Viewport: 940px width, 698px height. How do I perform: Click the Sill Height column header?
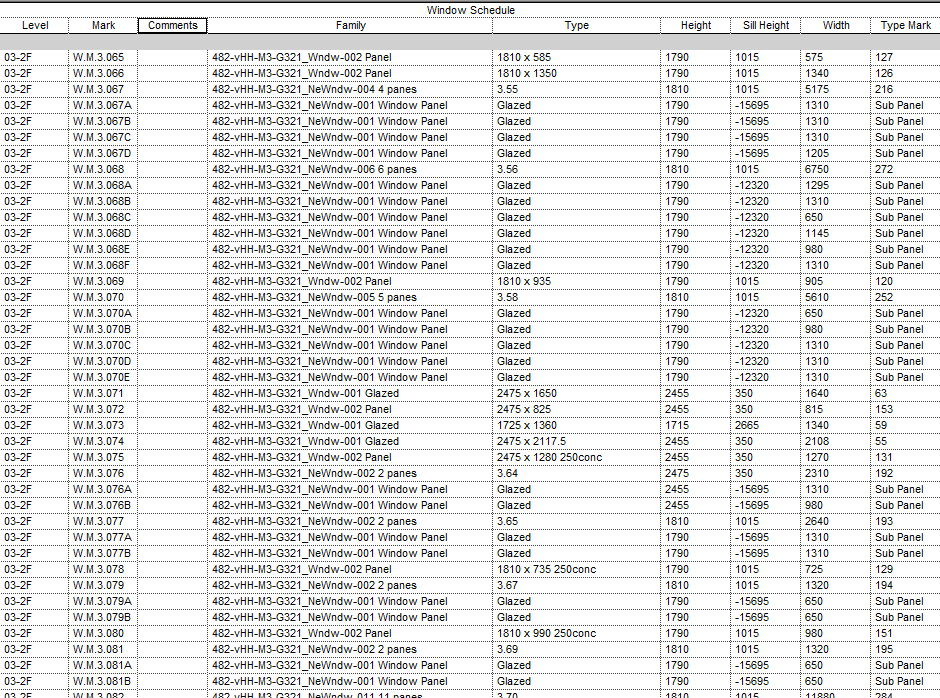click(x=766, y=25)
